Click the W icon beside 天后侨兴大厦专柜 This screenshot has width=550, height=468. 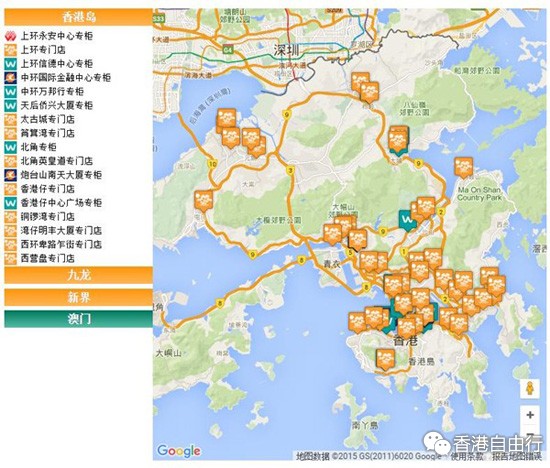(10, 105)
